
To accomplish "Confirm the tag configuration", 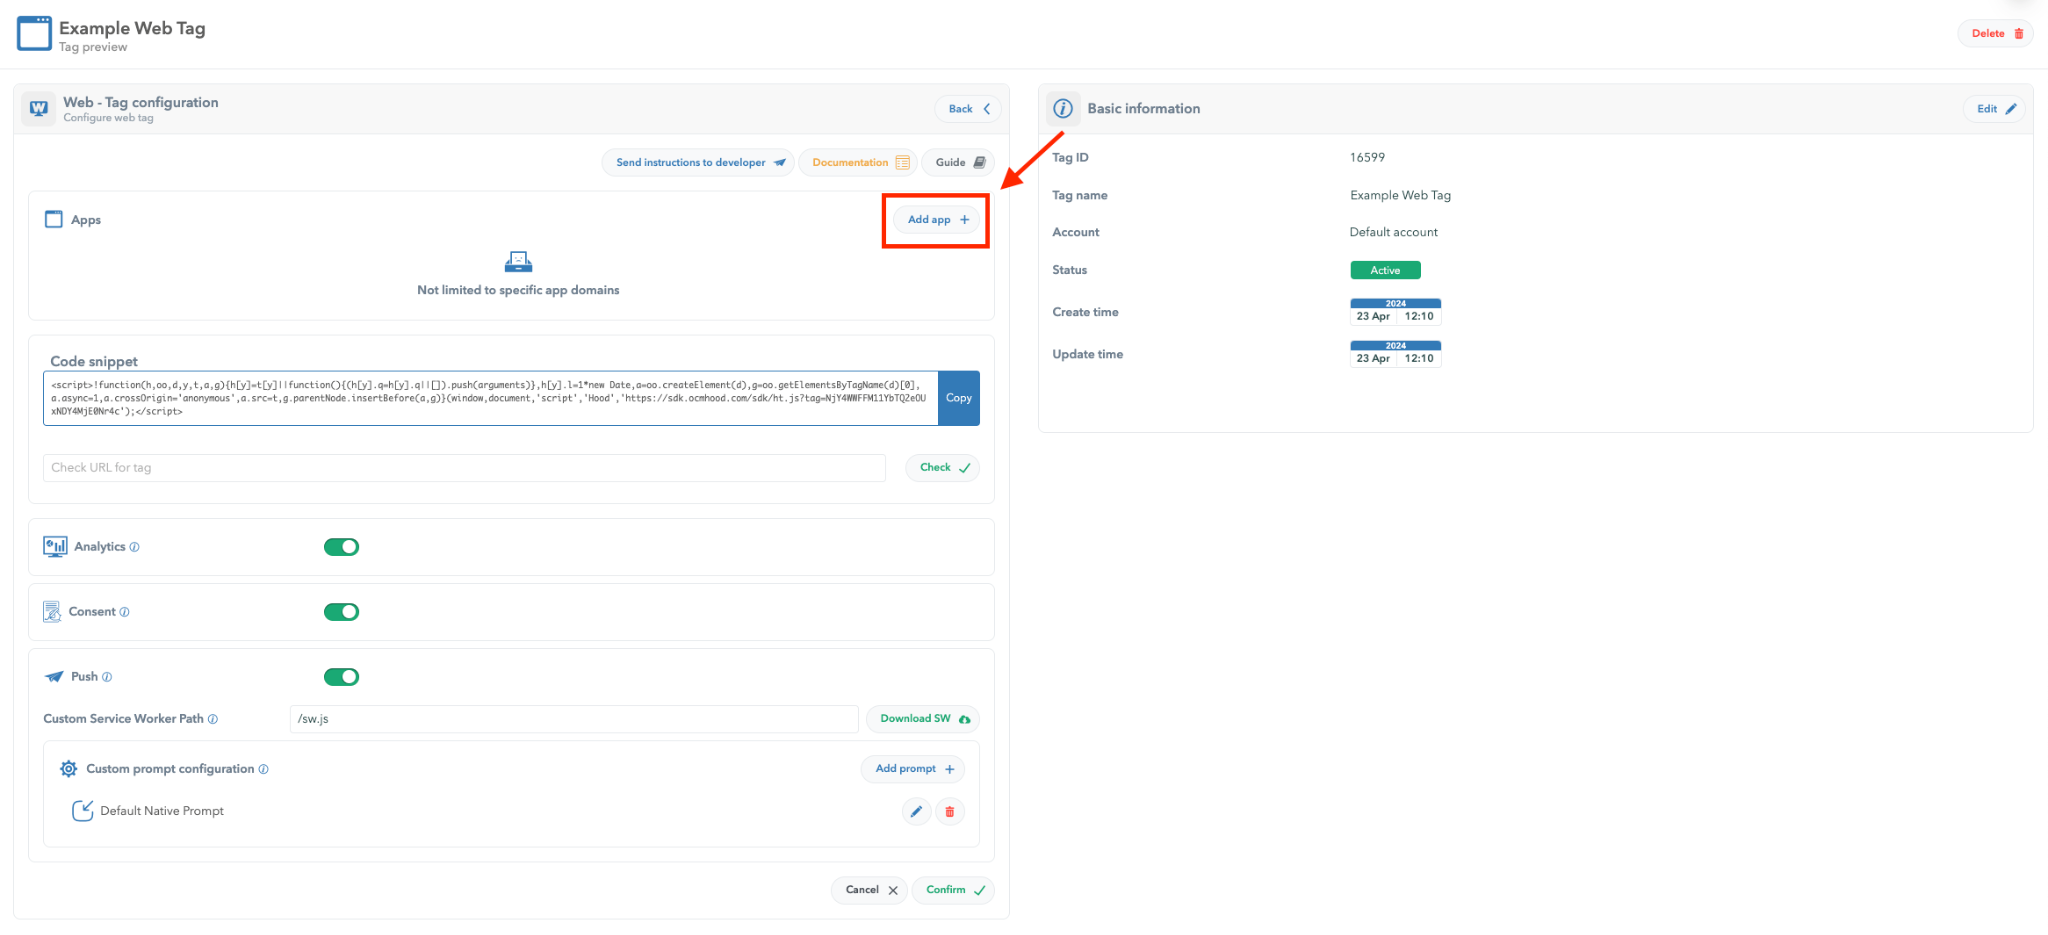I will click(x=953, y=890).
